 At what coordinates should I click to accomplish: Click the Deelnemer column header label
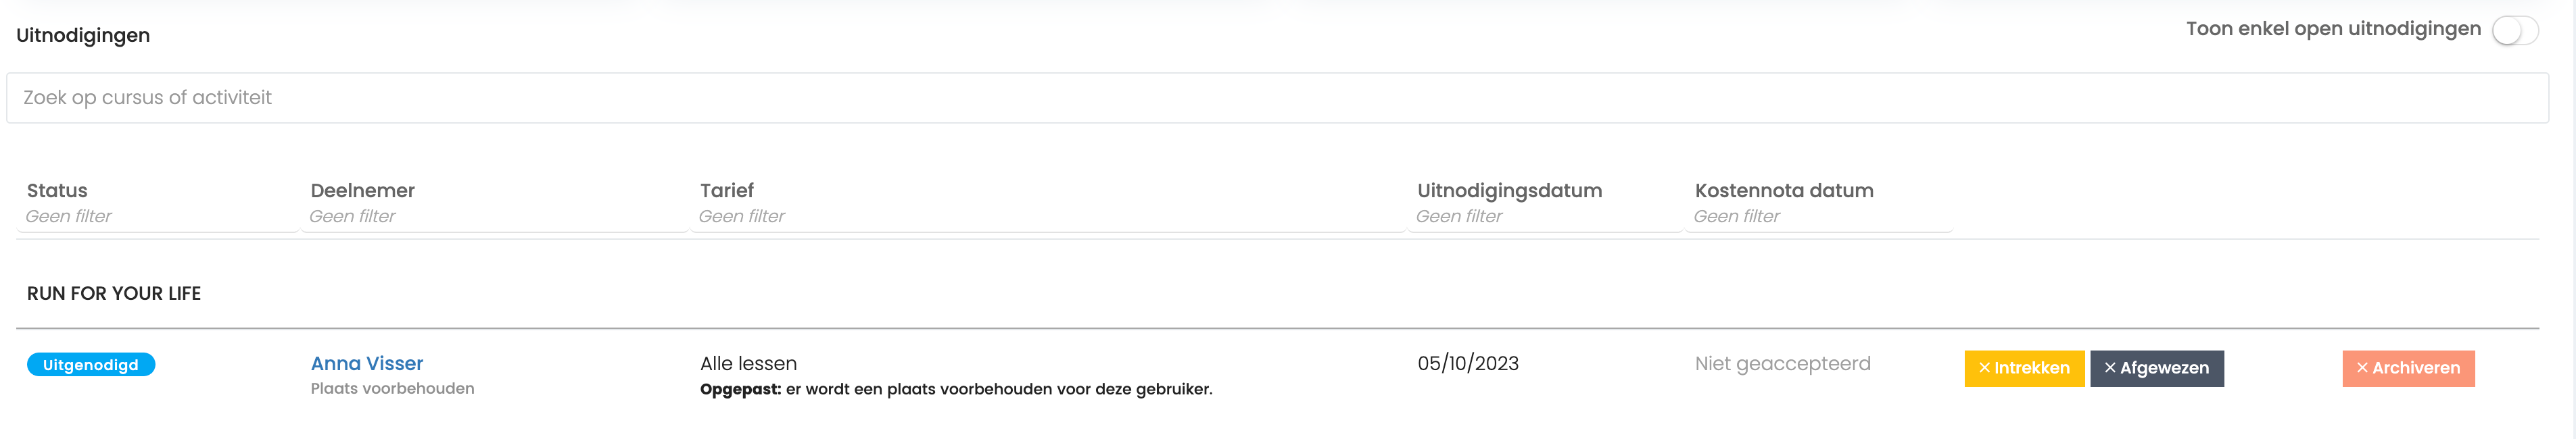coord(362,190)
